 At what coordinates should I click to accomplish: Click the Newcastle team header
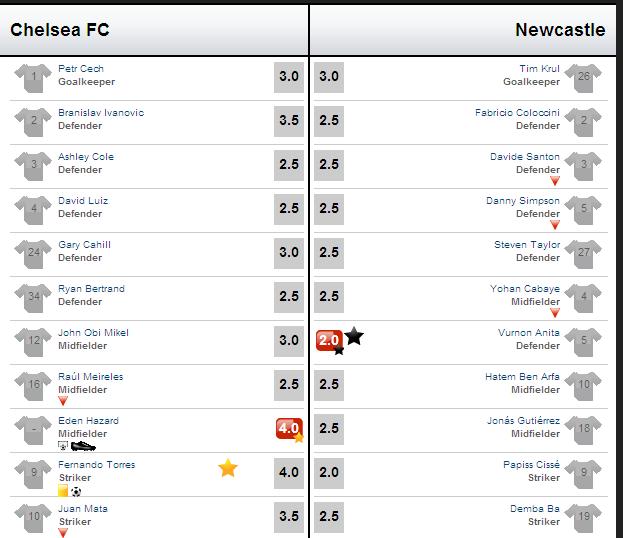560,30
